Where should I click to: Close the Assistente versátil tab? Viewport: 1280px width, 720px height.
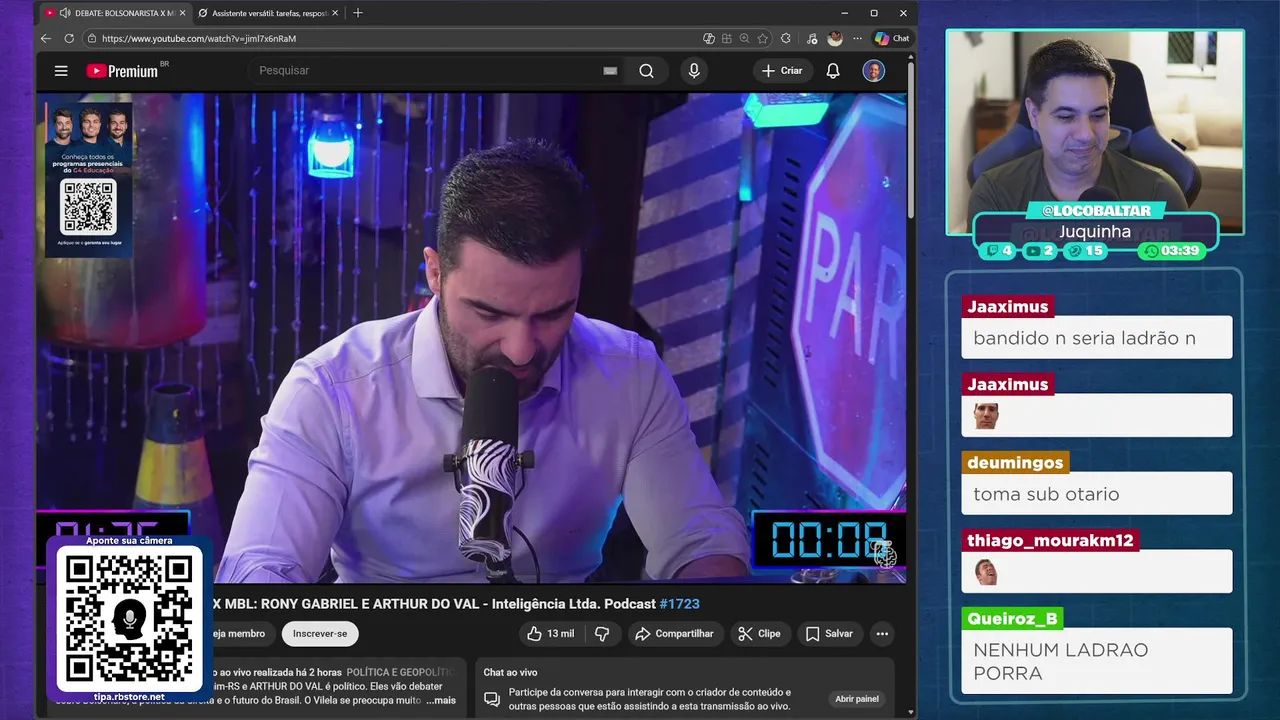point(335,13)
